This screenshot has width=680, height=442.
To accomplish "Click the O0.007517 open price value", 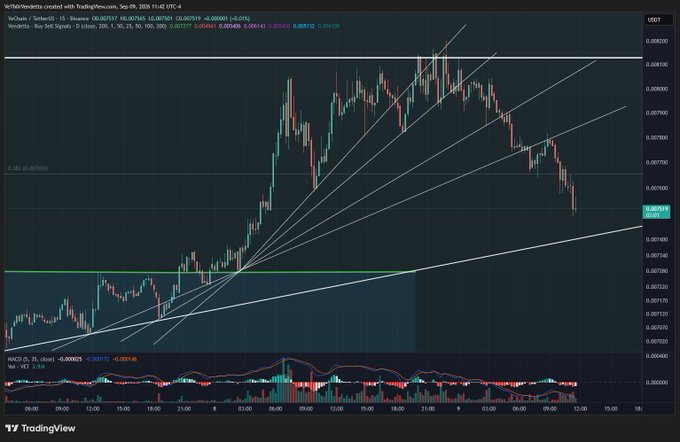I will click(x=105, y=19).
